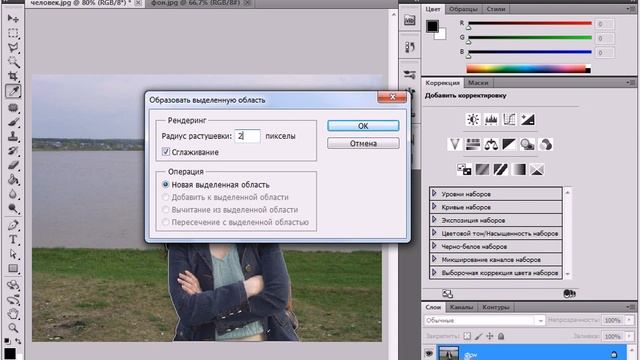Add a Gradient Map adjustment
Viewport: 640px width, 360px height.
pyautogui.click(x=519, y=169)
